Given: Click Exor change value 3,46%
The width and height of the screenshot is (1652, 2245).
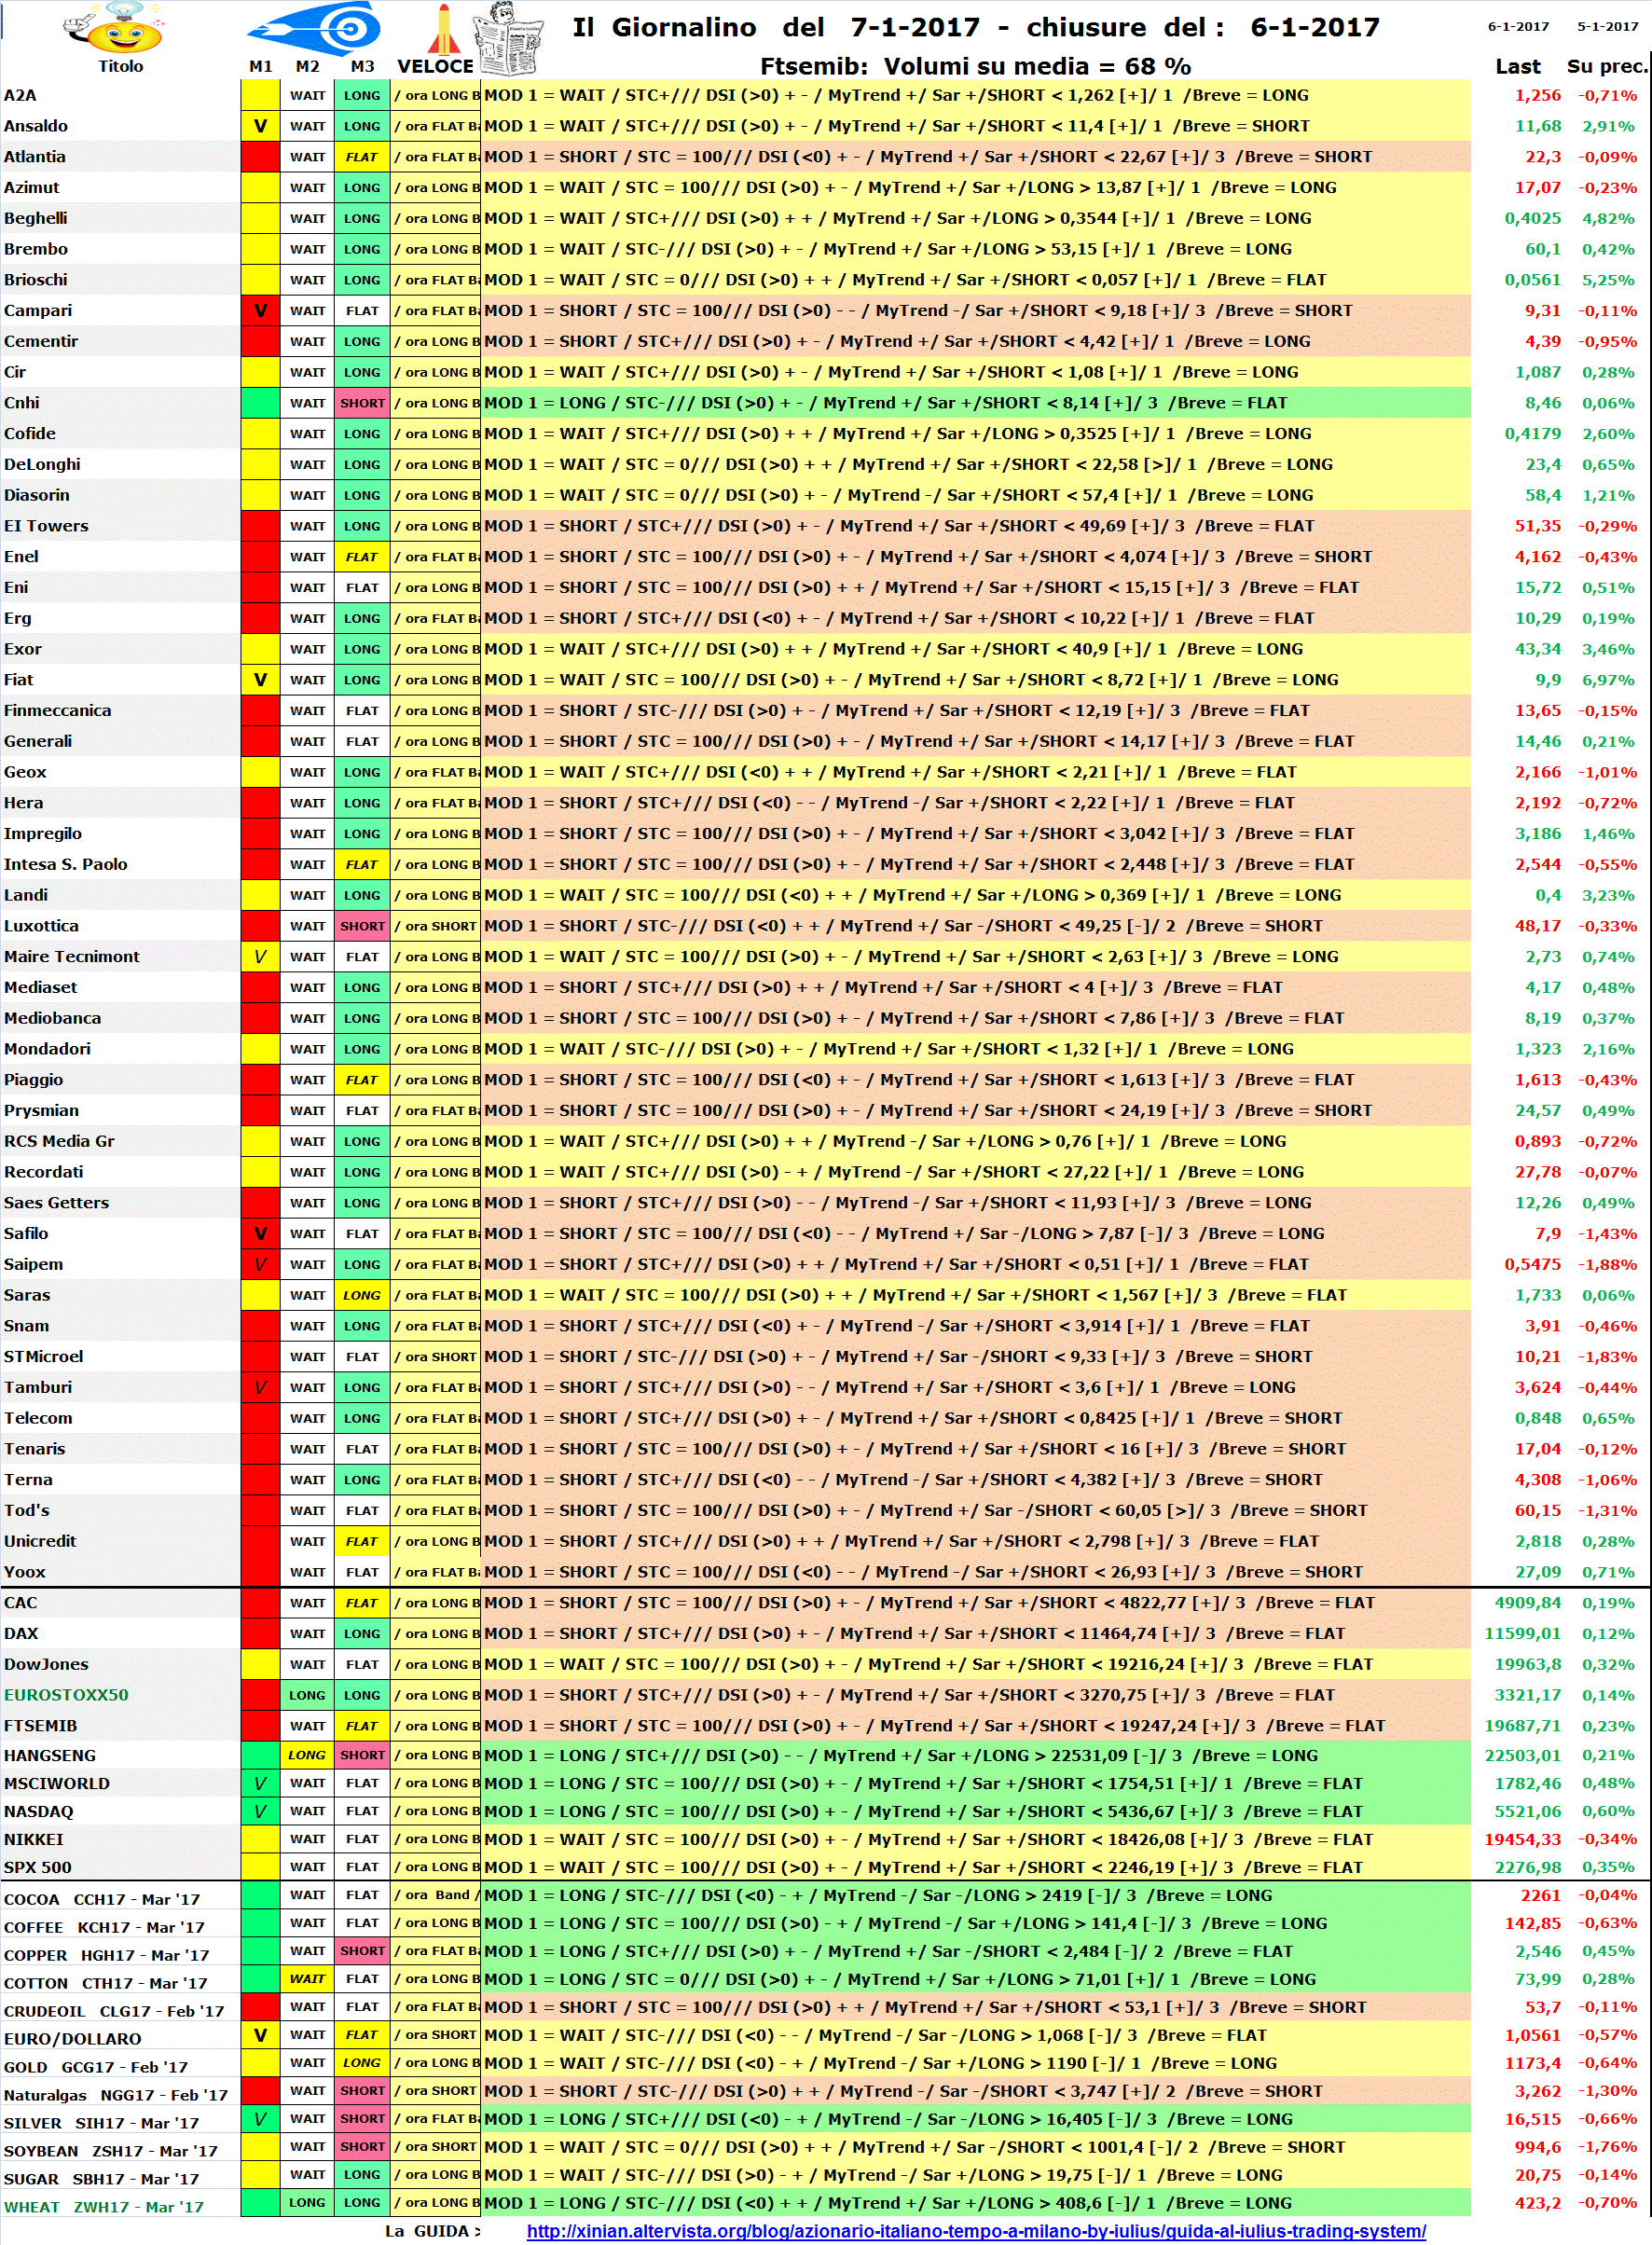Looking at the screenshot, I should tap(1609, 649).
